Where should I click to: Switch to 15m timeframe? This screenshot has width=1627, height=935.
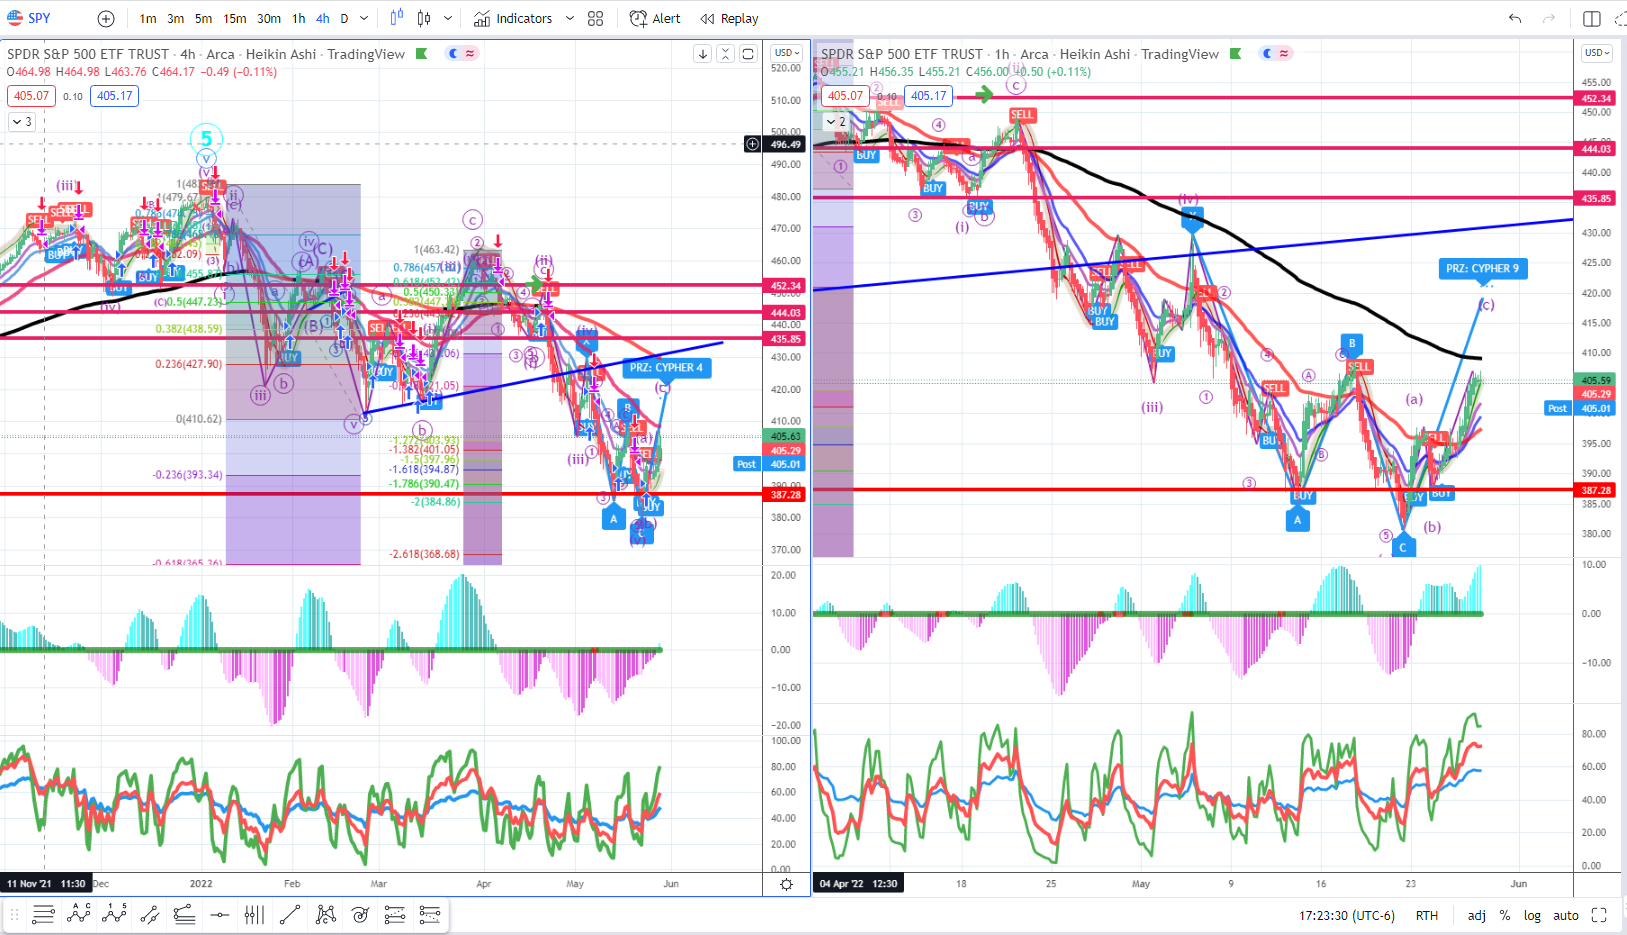[x=235, y=18]
